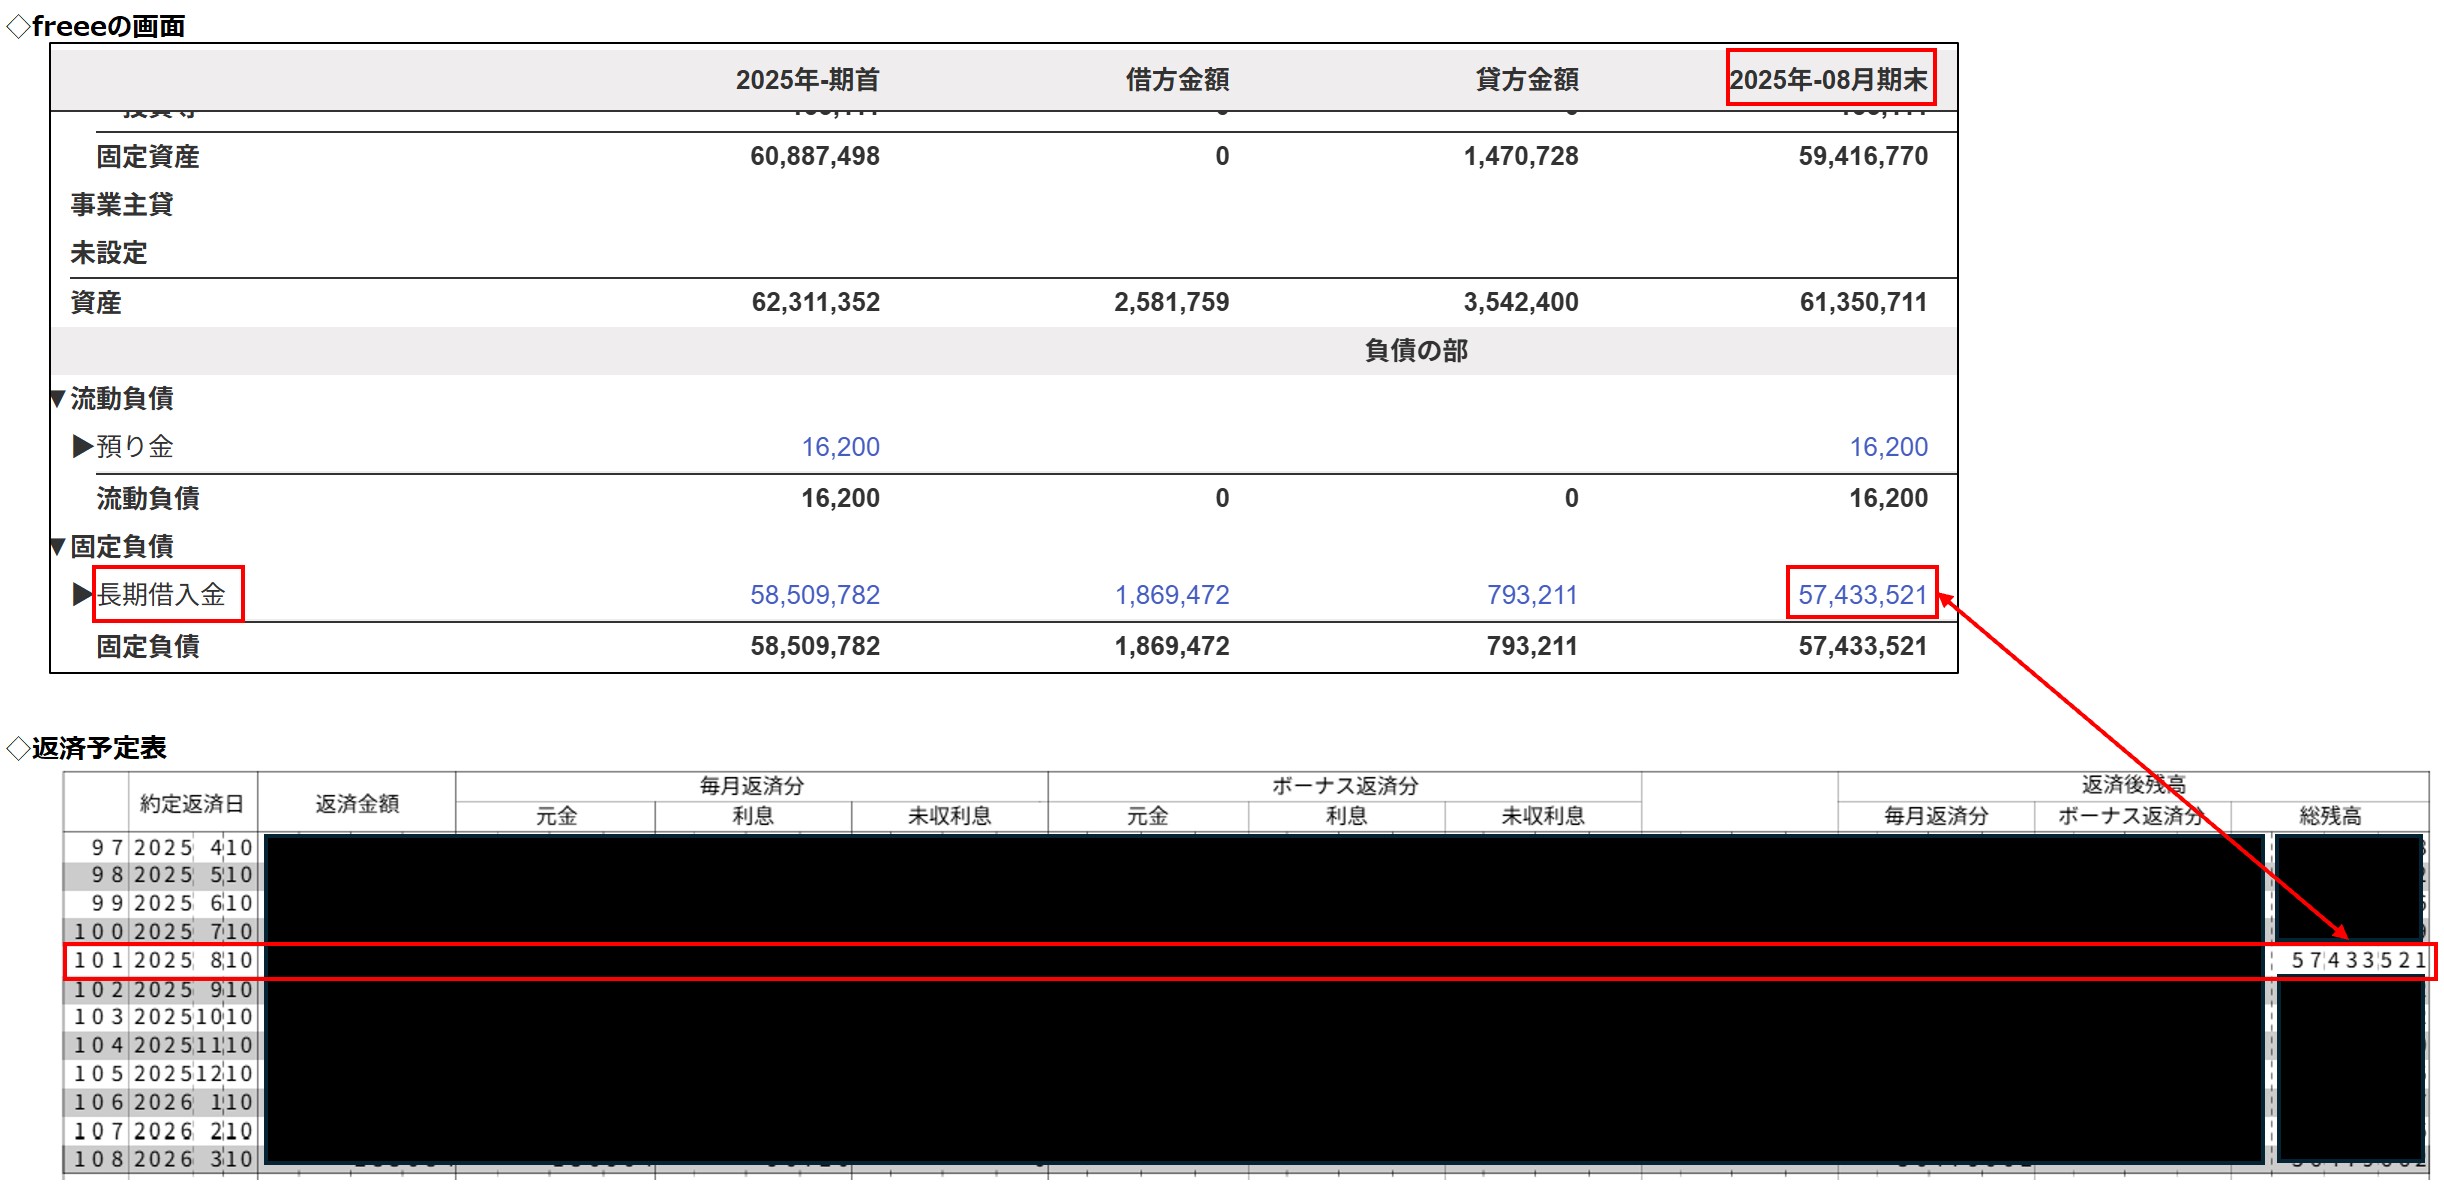This screenshot has width=2444, height=1190.
Task: Open 預り金 period-end balance 16,200 link
Action: (1888, 447)
